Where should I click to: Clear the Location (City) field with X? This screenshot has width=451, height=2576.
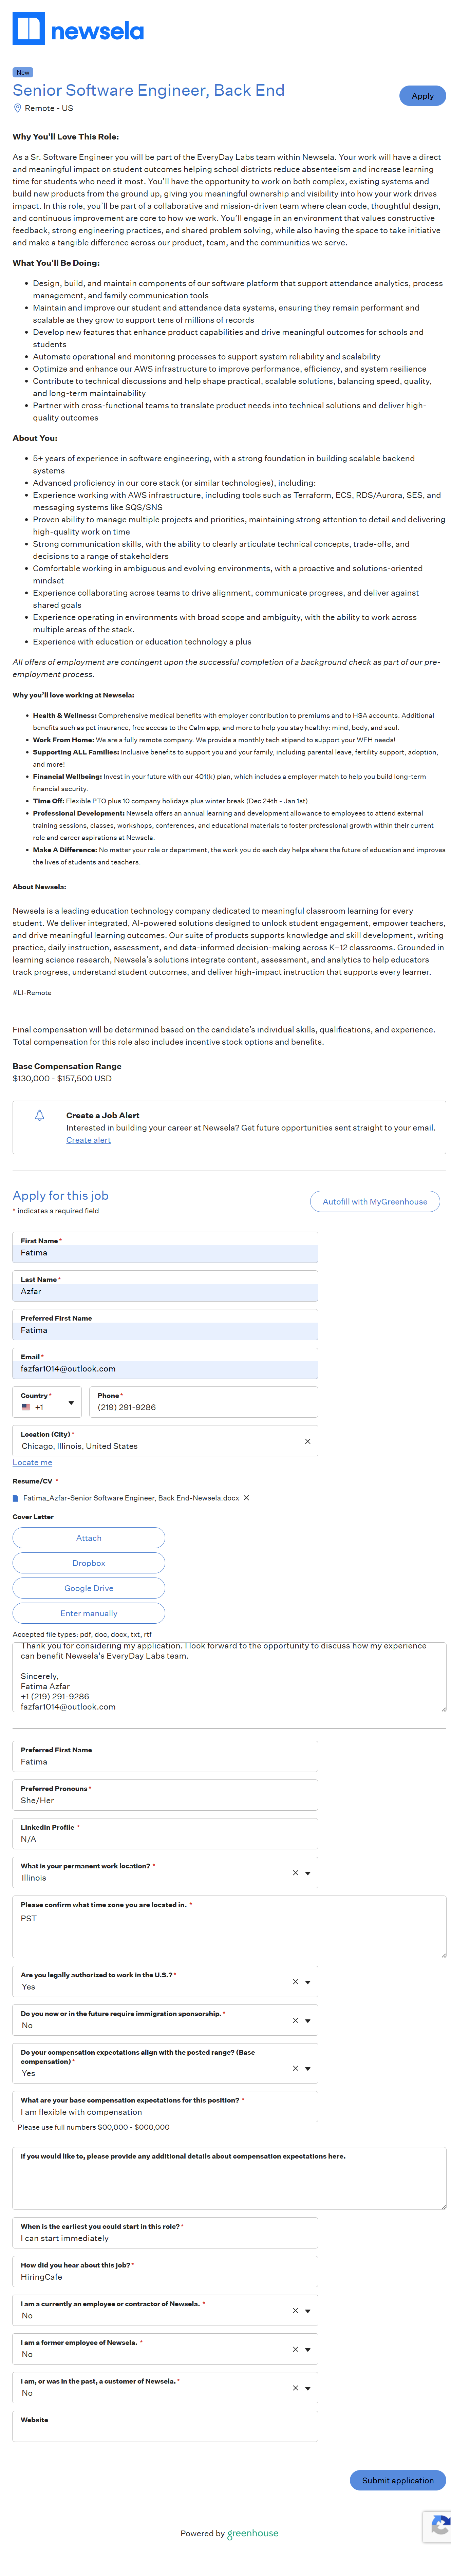pyautogui.click(x=307, y=1441)
